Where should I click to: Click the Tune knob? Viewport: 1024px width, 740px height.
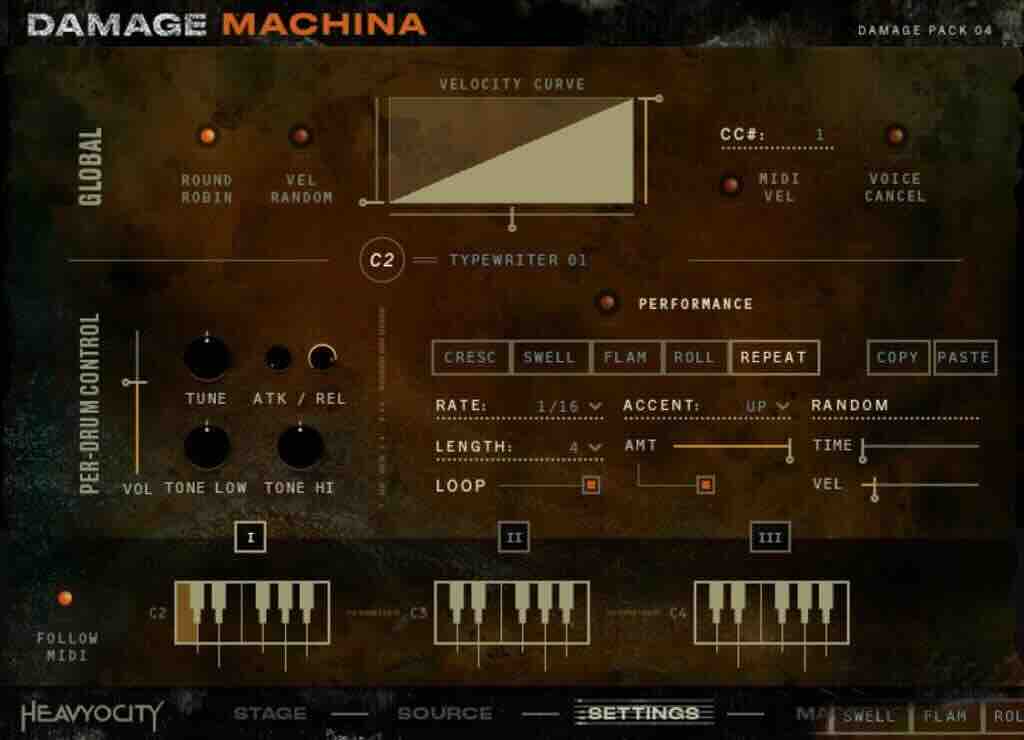(207, 357)
